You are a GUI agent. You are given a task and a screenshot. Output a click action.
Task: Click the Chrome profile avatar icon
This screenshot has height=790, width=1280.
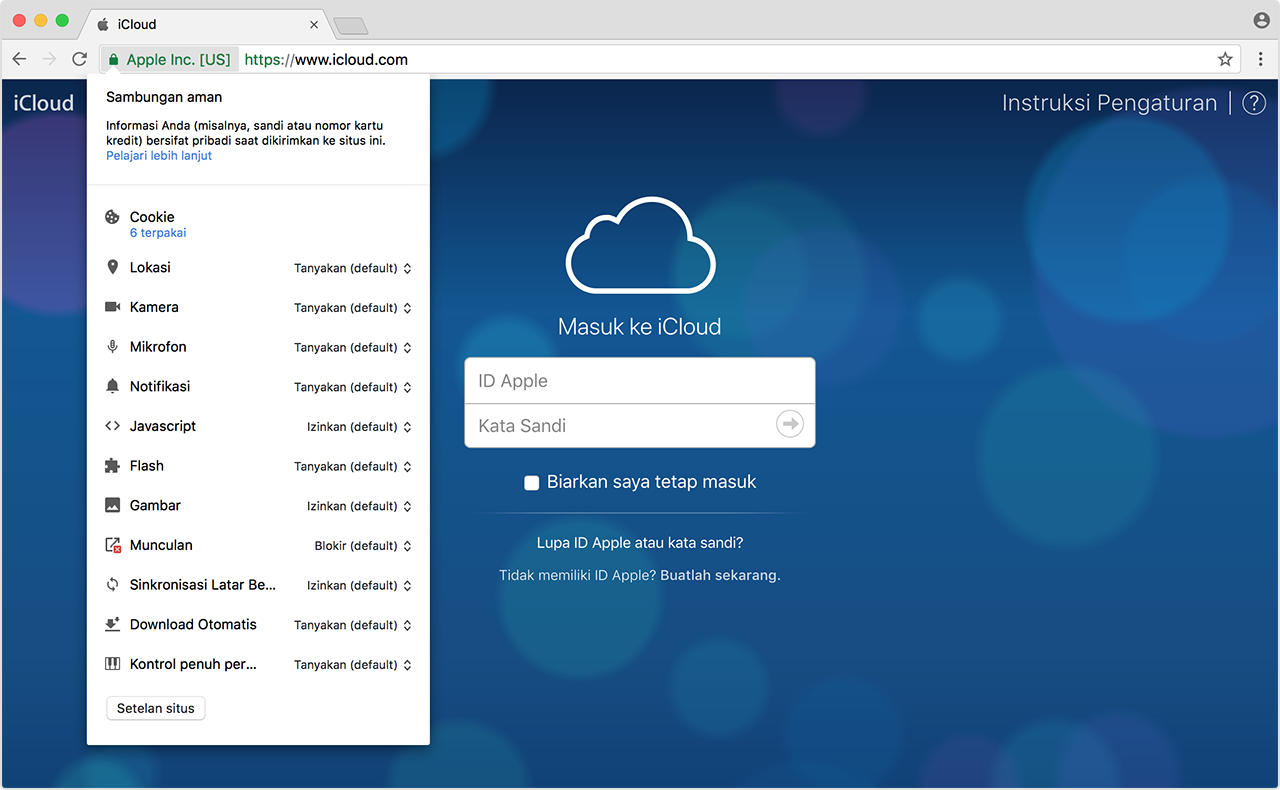pyautogui.click(x=1261, y=21)
